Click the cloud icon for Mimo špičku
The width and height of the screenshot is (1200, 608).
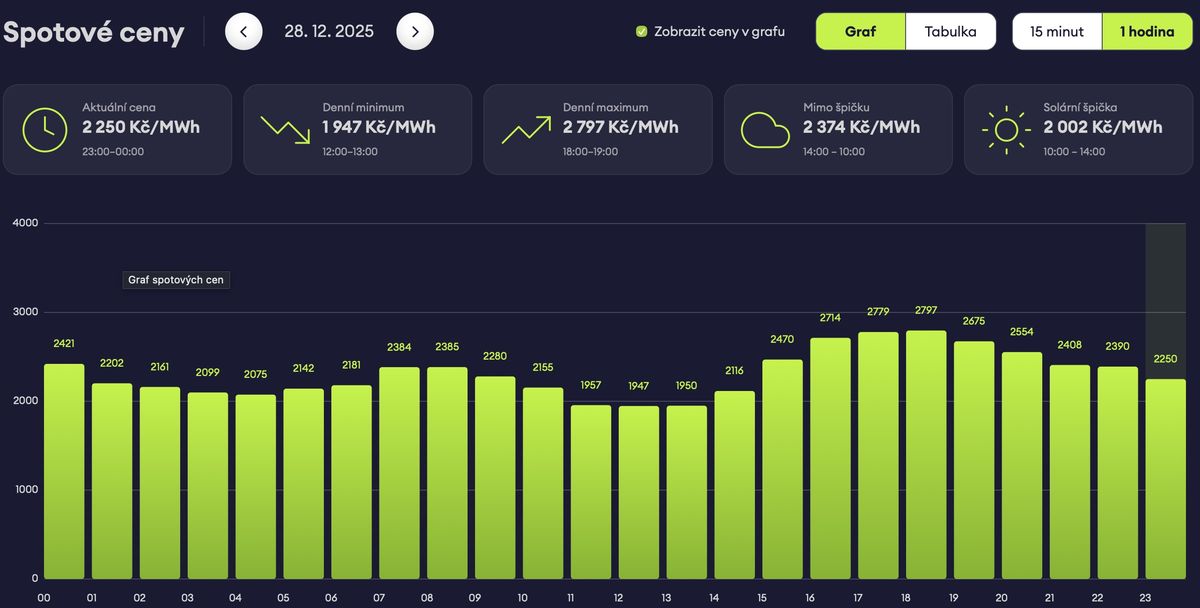(x=765, y=130)
